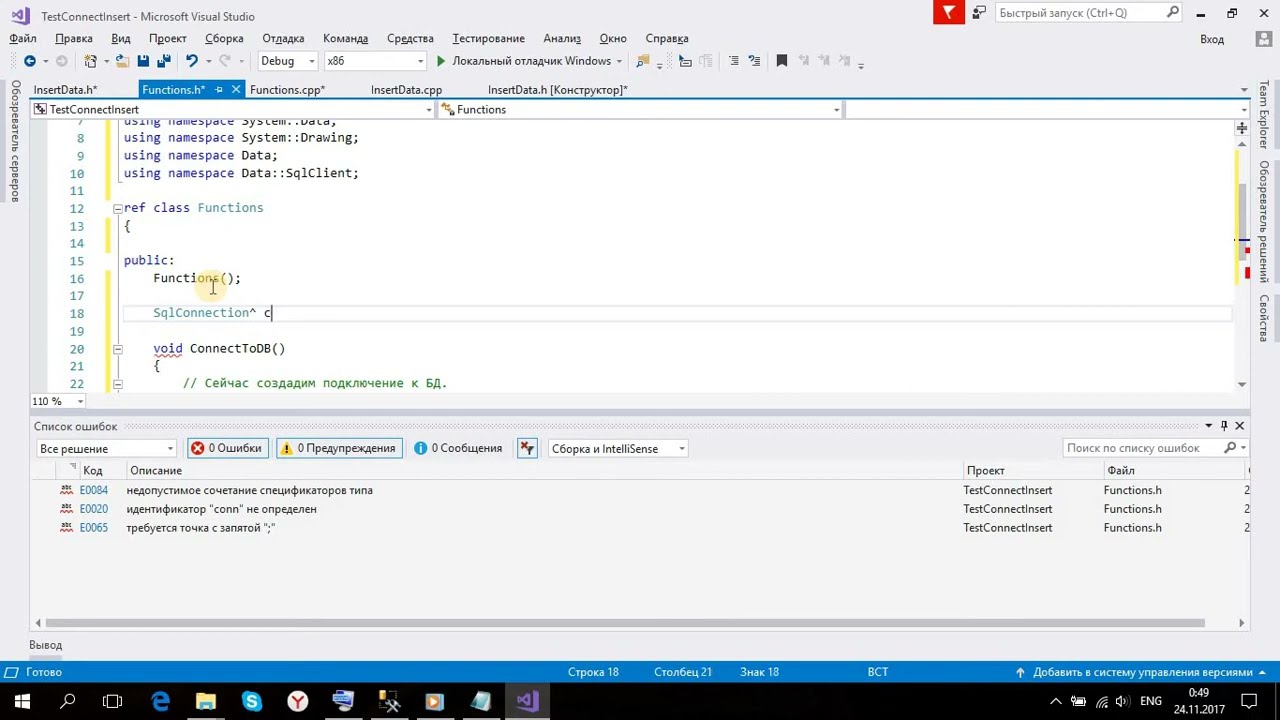
Task: Select error row E0084
Action: click(x=640, y=490)
